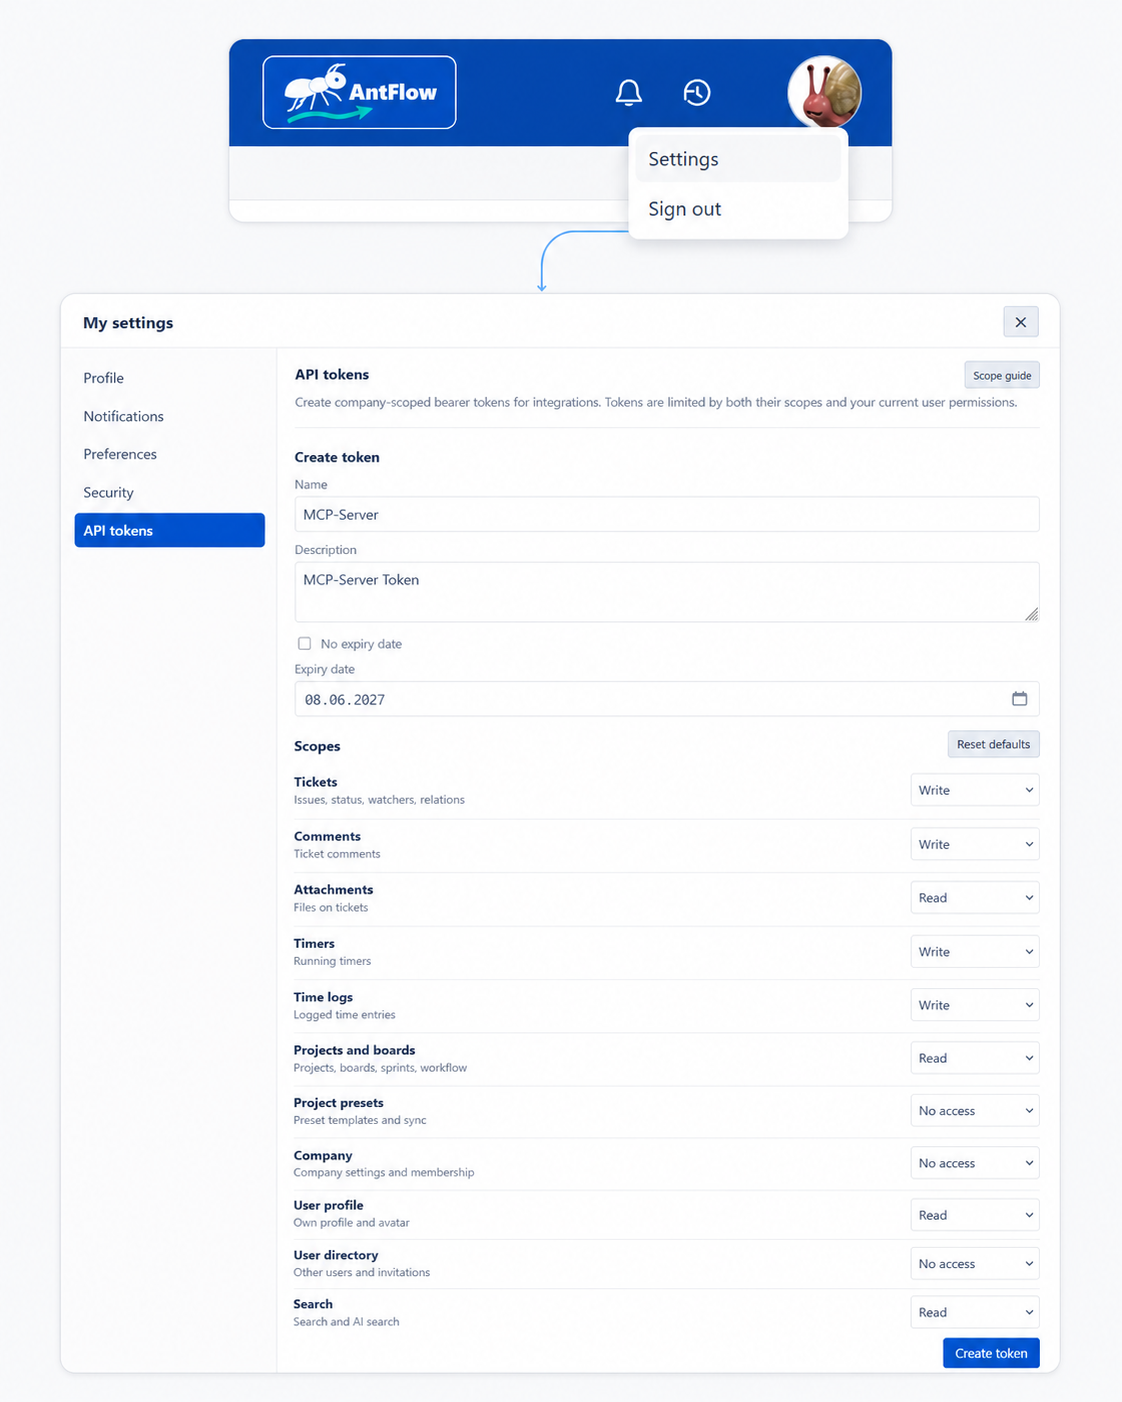Open the Search scope dropdown

click(x=975, y=1312)
